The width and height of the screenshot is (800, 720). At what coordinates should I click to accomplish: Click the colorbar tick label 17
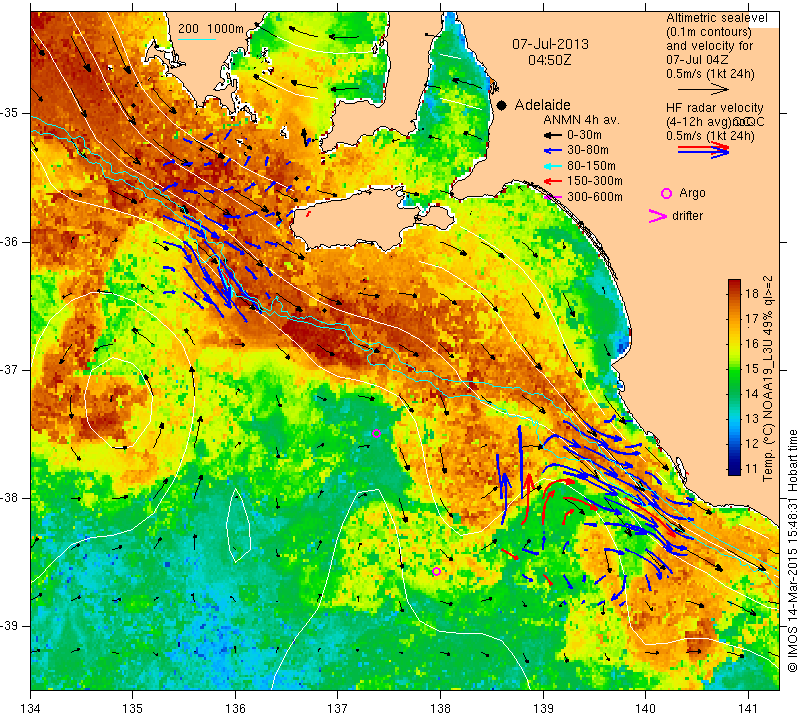coord(752,318)
